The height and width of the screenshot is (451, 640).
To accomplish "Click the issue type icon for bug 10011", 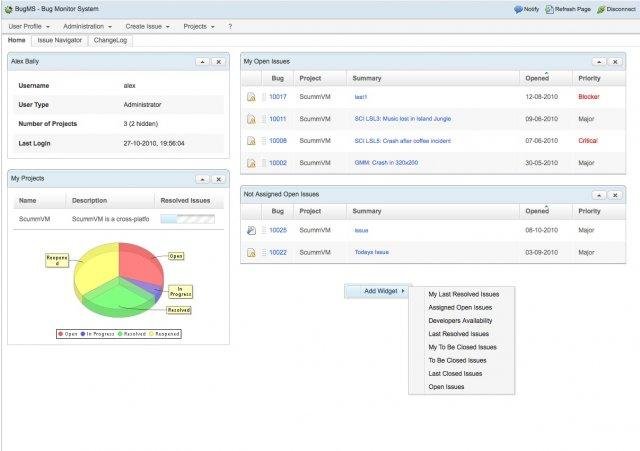I will [x=251, y=119].
